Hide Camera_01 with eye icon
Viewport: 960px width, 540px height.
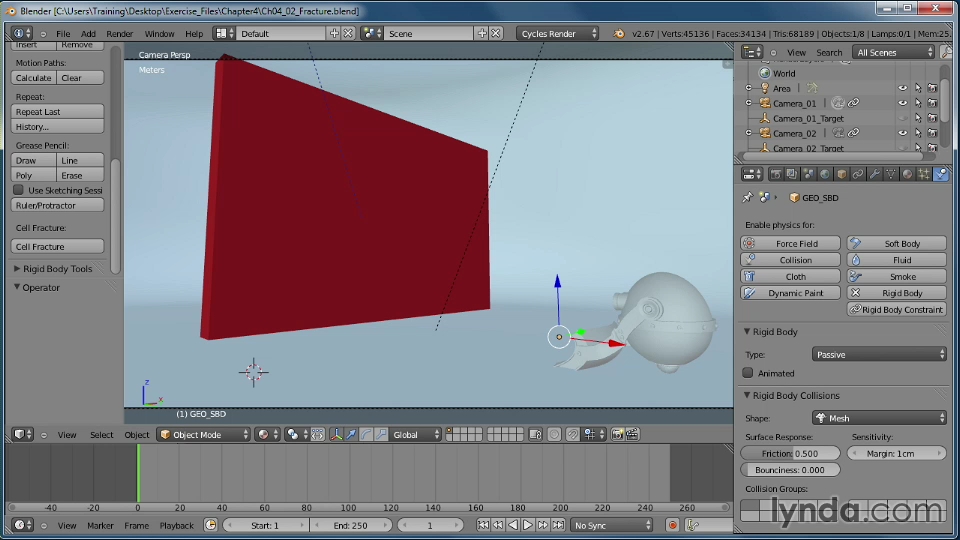coord(902,103)
